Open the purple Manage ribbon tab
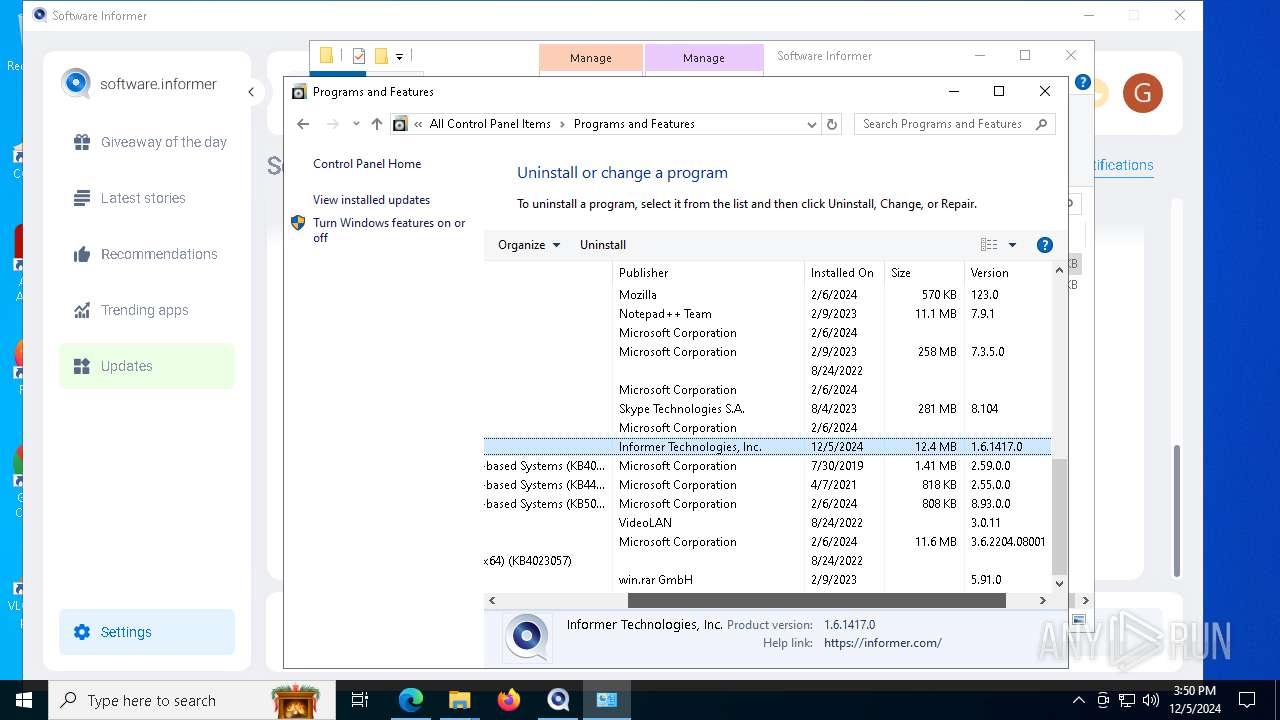The width and height of the screenshot is (1280, 720). (703, 58)
